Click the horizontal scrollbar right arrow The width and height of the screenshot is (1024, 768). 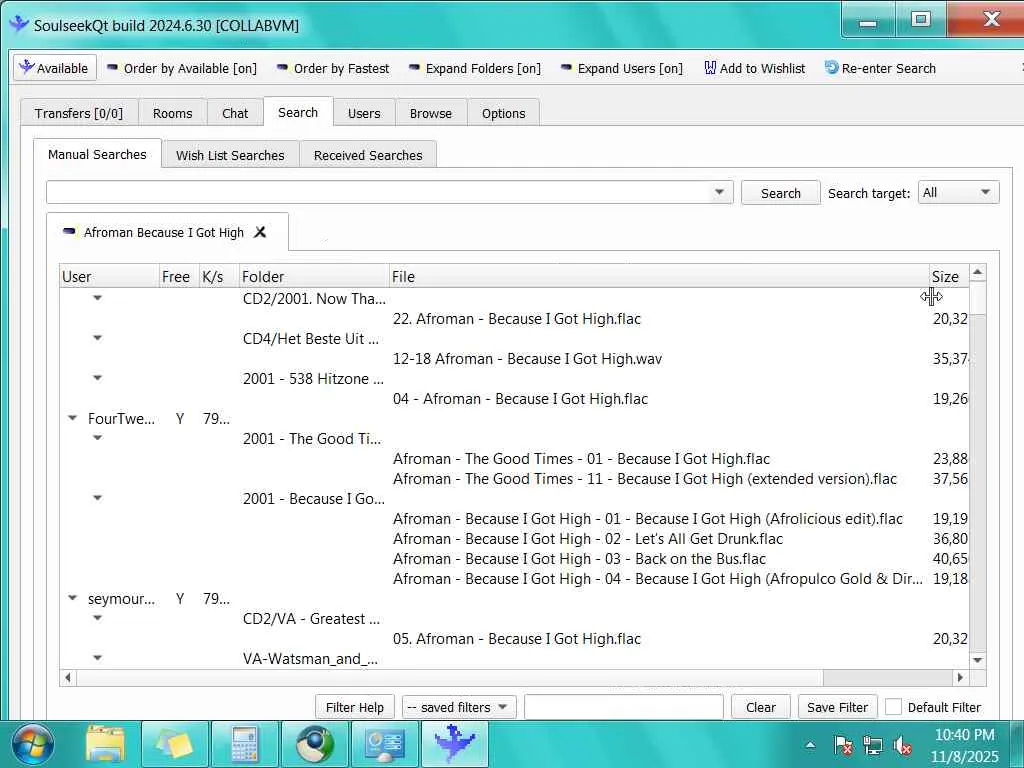[x=960, y=677]
